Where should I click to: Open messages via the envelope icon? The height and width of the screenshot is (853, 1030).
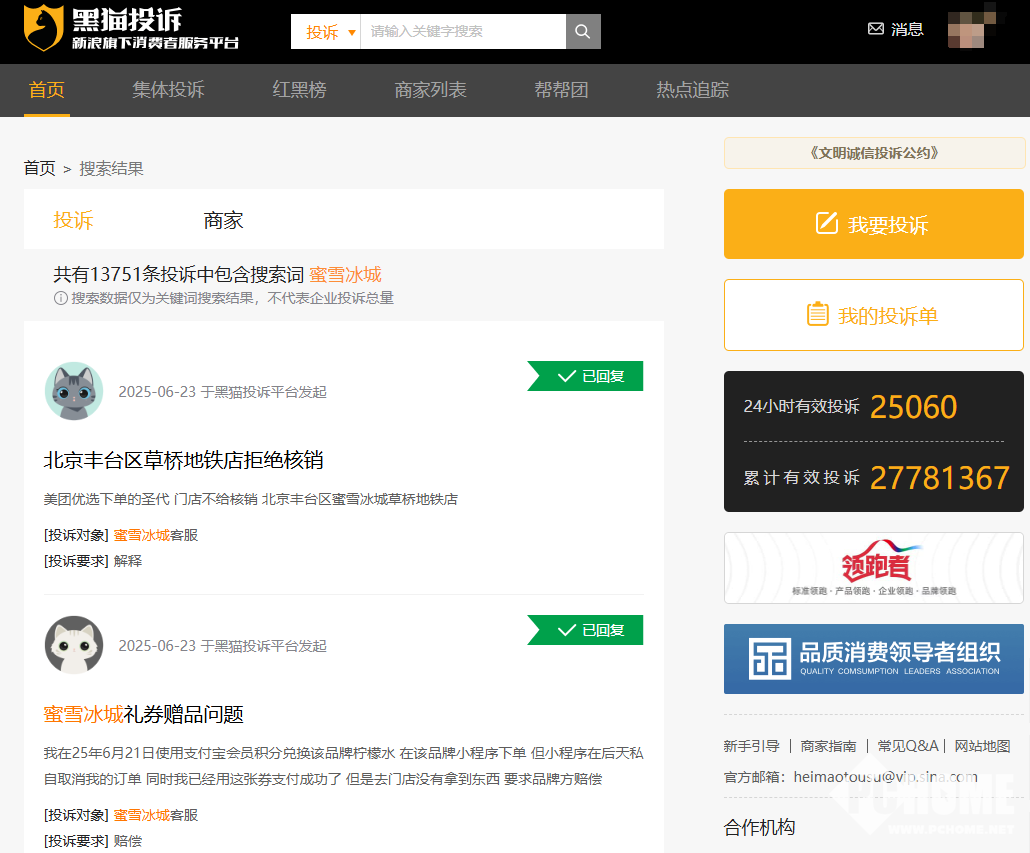point(876,29)
